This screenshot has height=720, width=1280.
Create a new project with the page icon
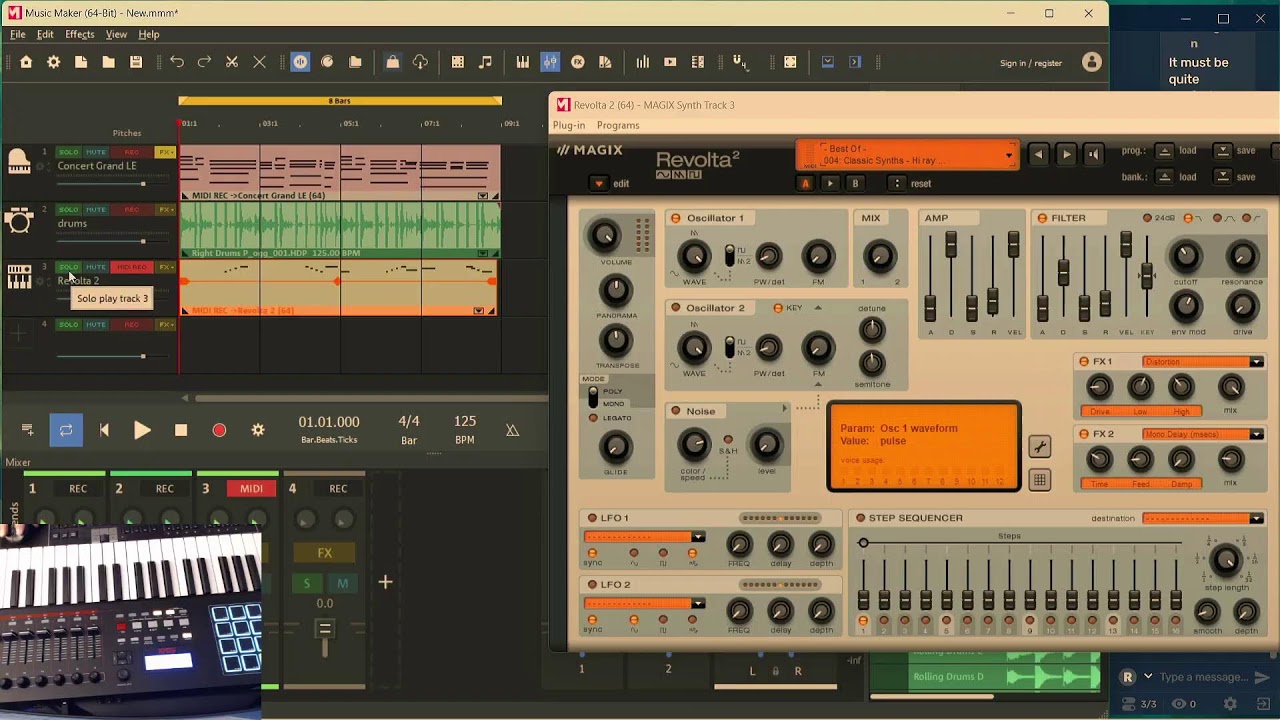pos(81,62)
